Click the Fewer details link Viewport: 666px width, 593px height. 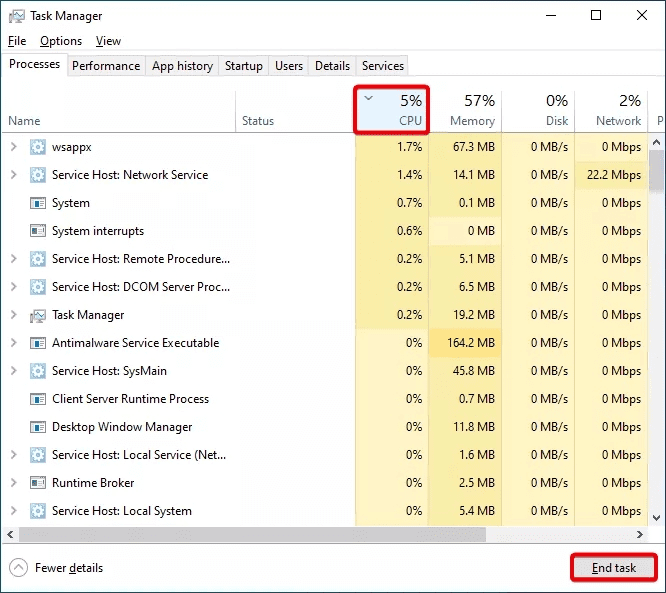pyautogui.click(x=69, y=568)
